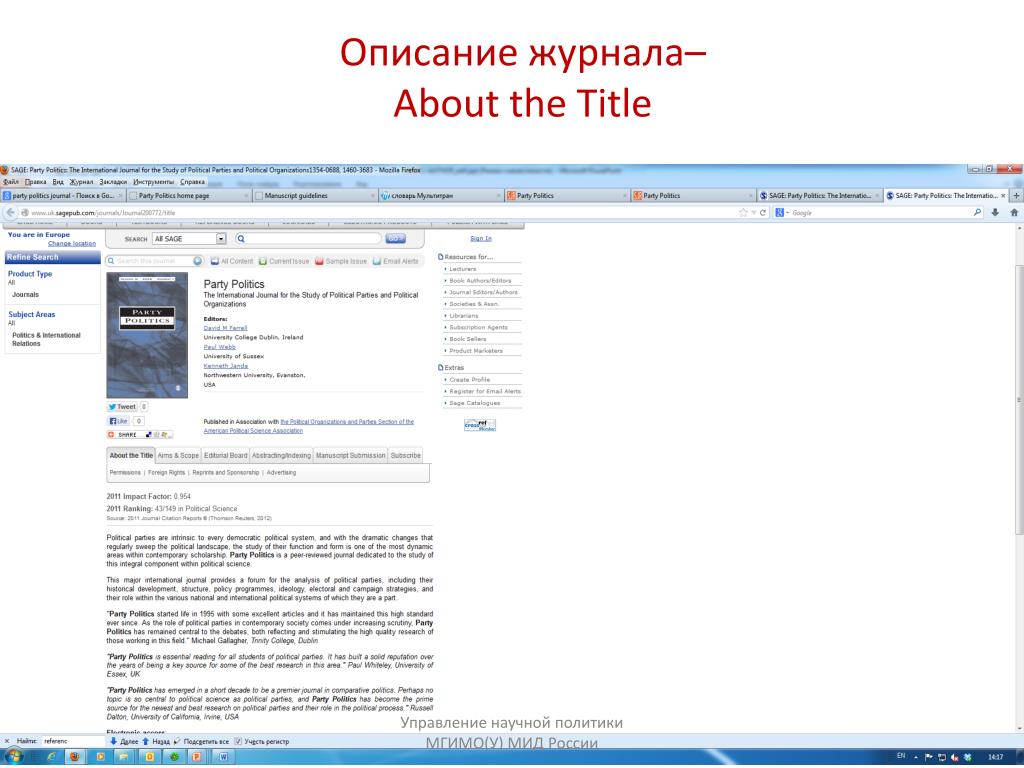Image resolution: width=1024 pixels, height=768 pixels.
Task: Open PowerPoint from the taskbar
Action: [x=196, y=757]
